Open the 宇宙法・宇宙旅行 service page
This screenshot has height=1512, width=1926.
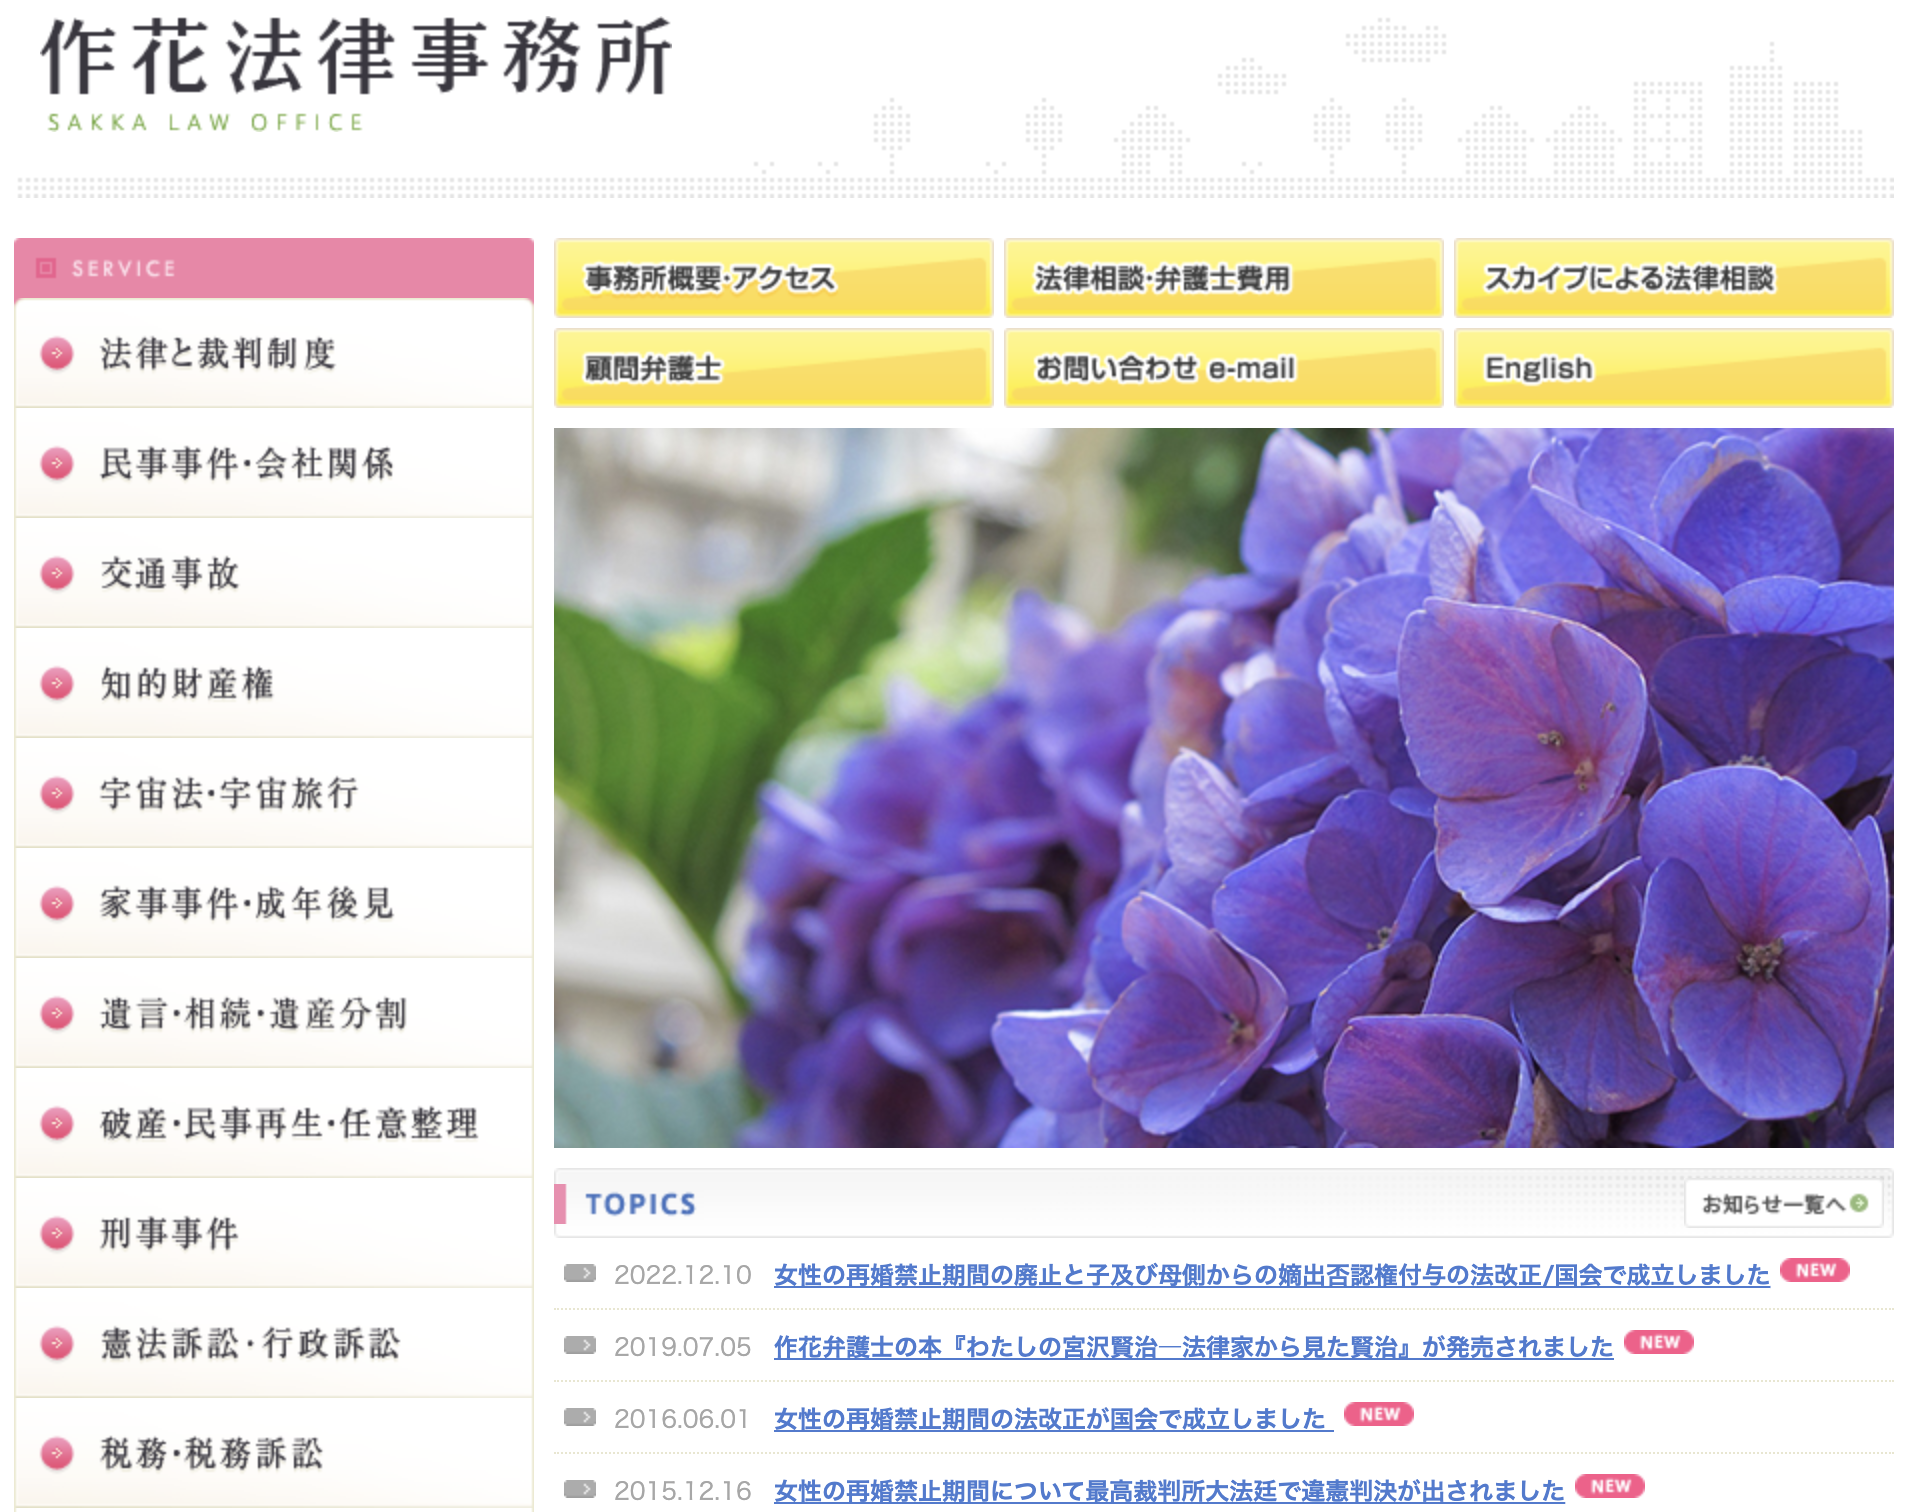click(x=274, y=793)
